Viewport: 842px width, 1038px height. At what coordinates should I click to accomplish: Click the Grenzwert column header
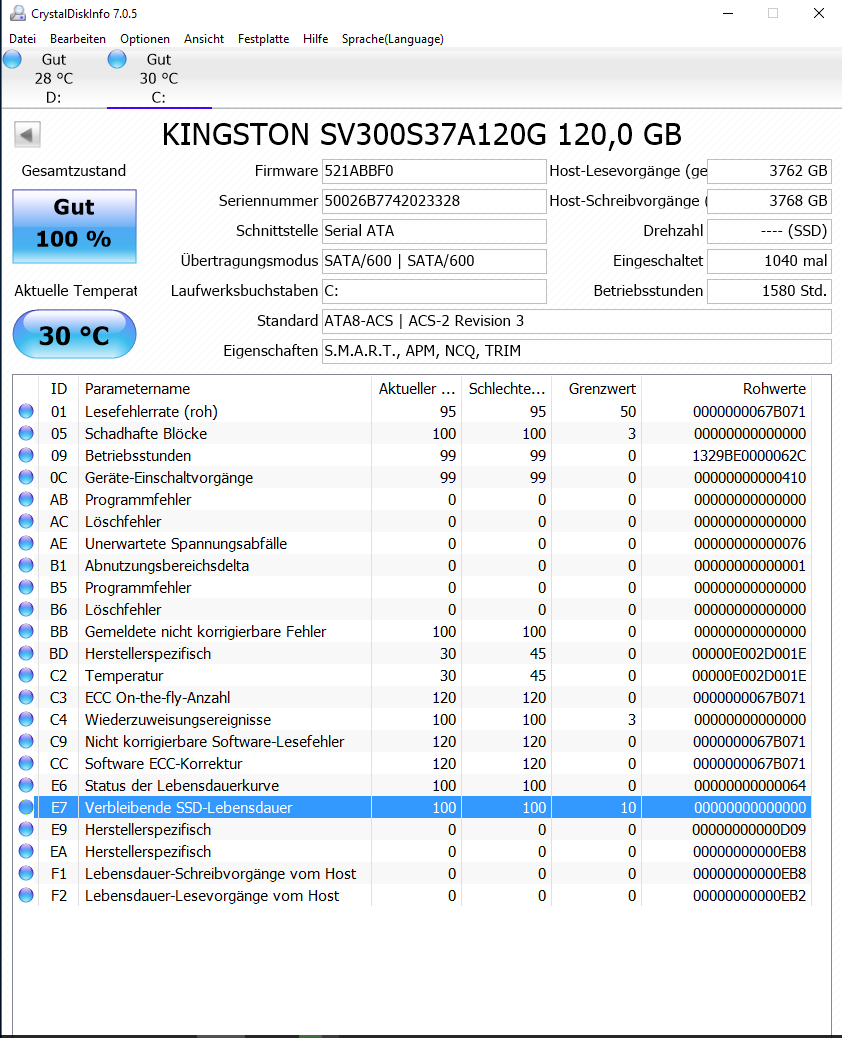pos(596,389)
